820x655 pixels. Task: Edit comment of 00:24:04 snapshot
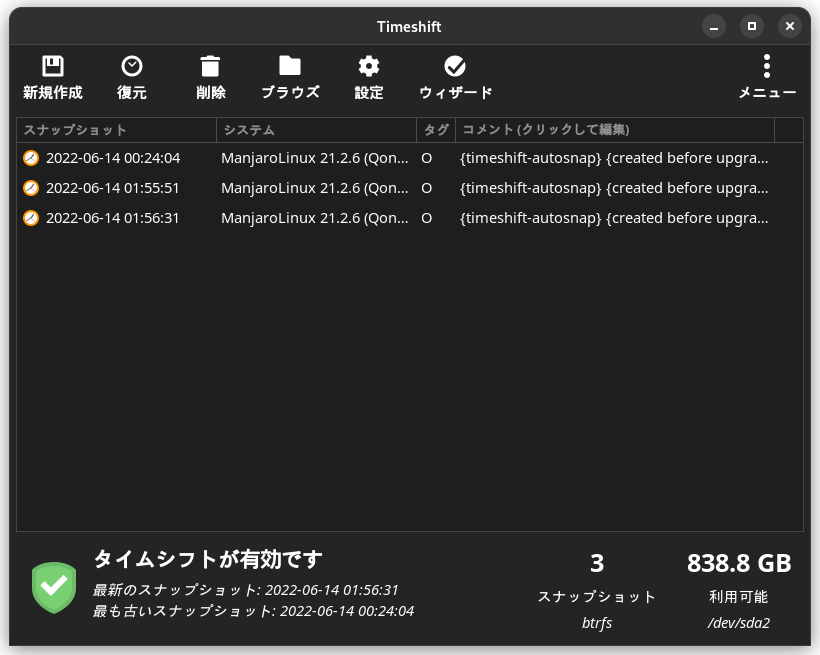point(614,158)
